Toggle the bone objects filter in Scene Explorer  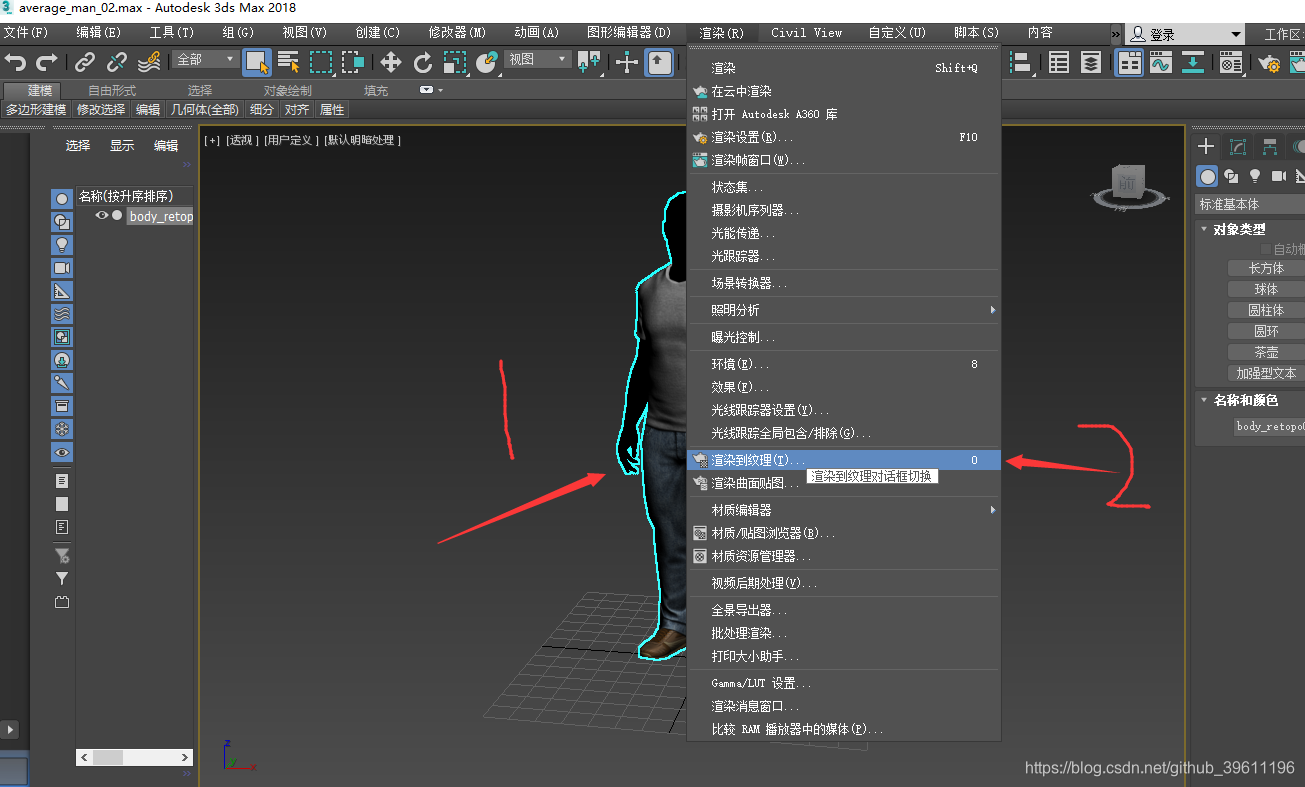[62, 383]
